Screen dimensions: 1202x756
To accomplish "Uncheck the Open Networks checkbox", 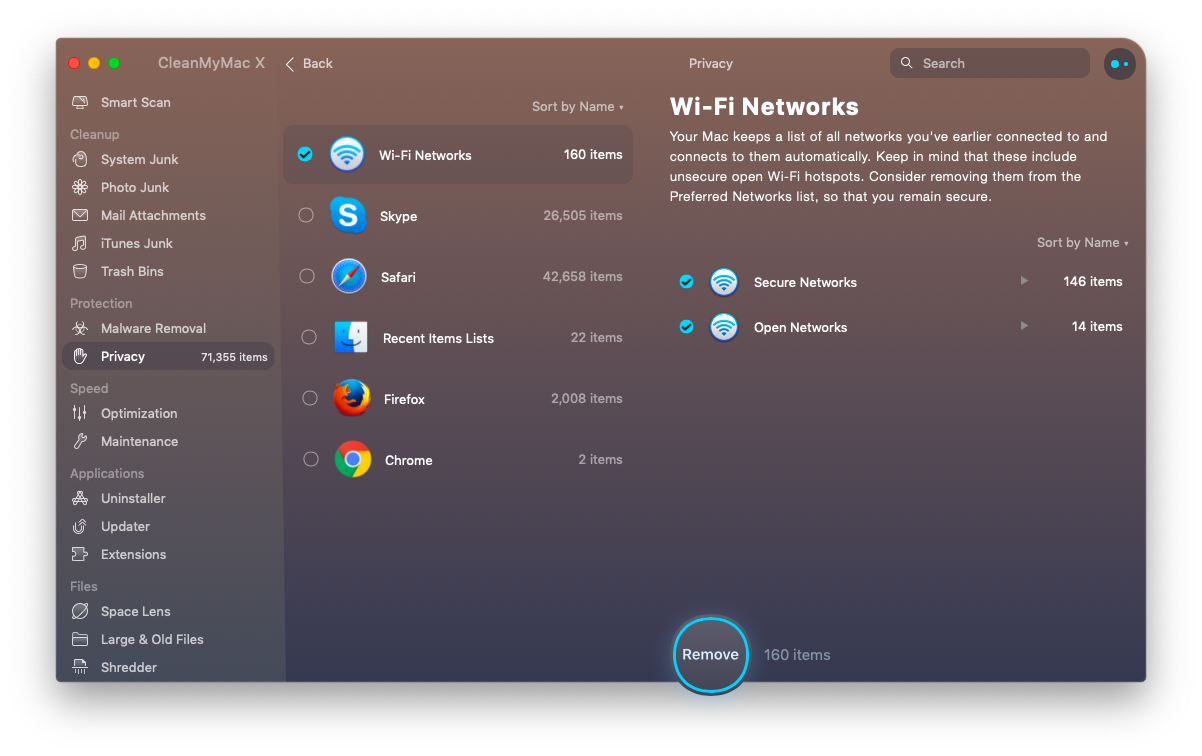I will 686,327.
